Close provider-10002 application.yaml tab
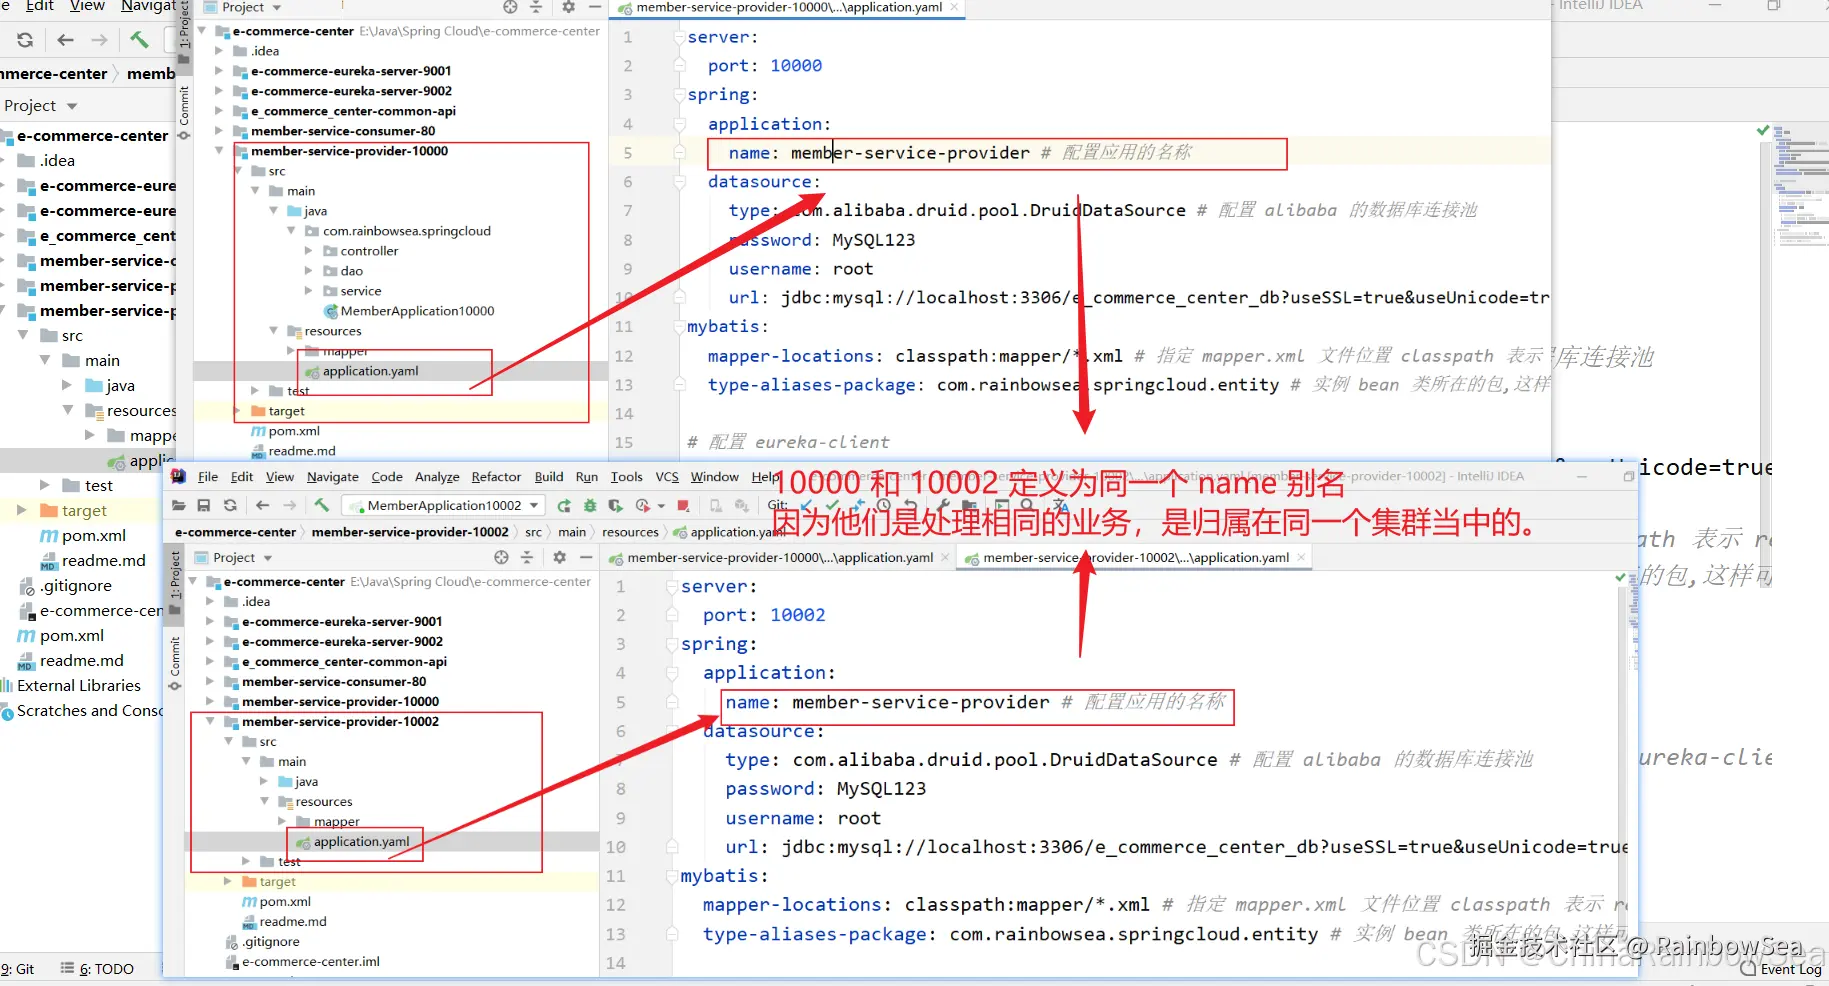 1301,557
